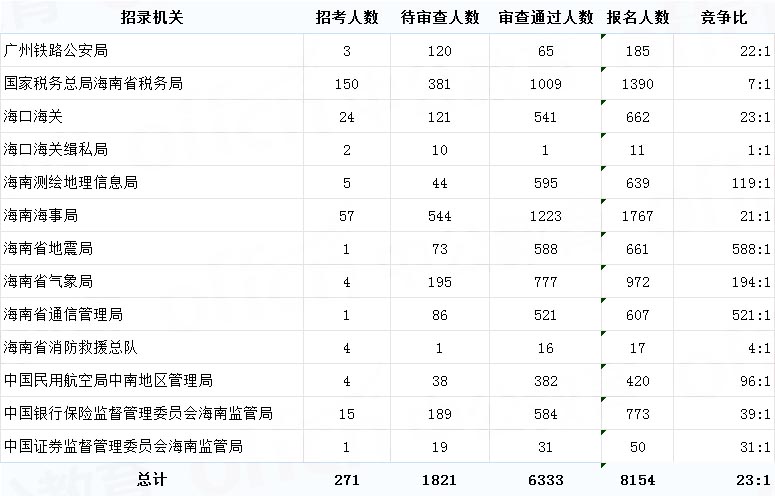Image resolution: width=775 pixels, height=496 pixels.
Task: Select 招考人数 cell 57
Action: (346, 216)
